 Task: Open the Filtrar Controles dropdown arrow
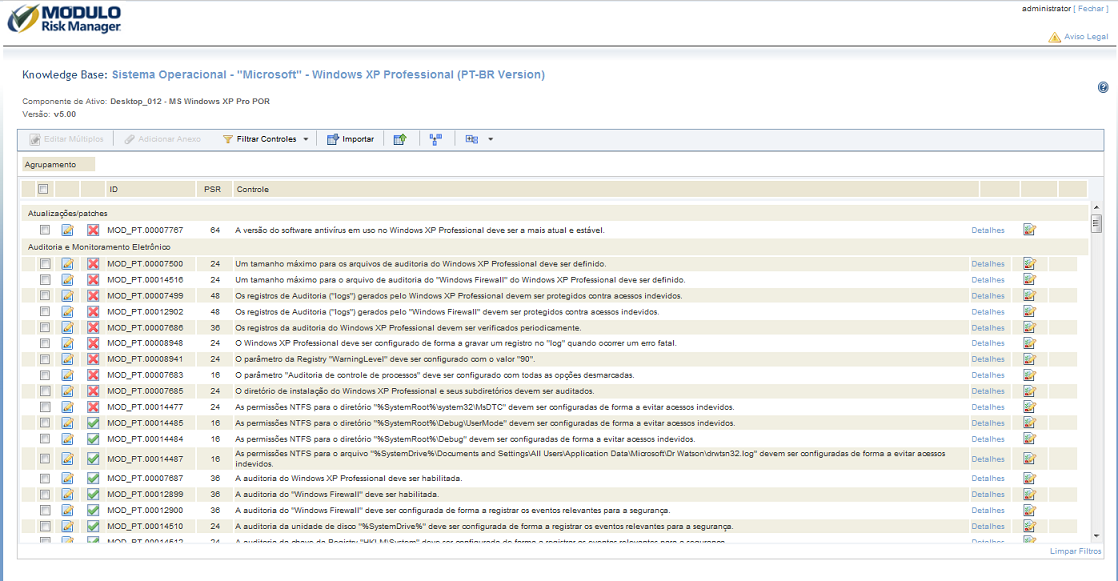(x=306, y=139)
